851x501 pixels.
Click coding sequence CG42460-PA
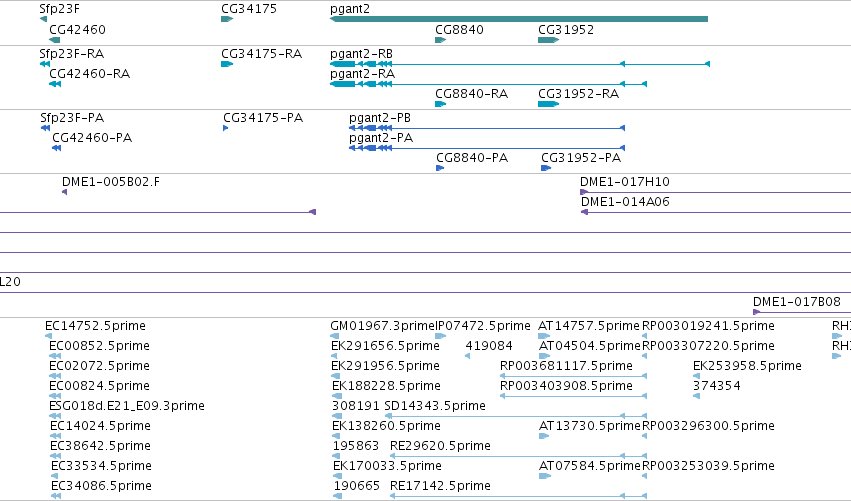pyautogui.click(x=56, y=148)
